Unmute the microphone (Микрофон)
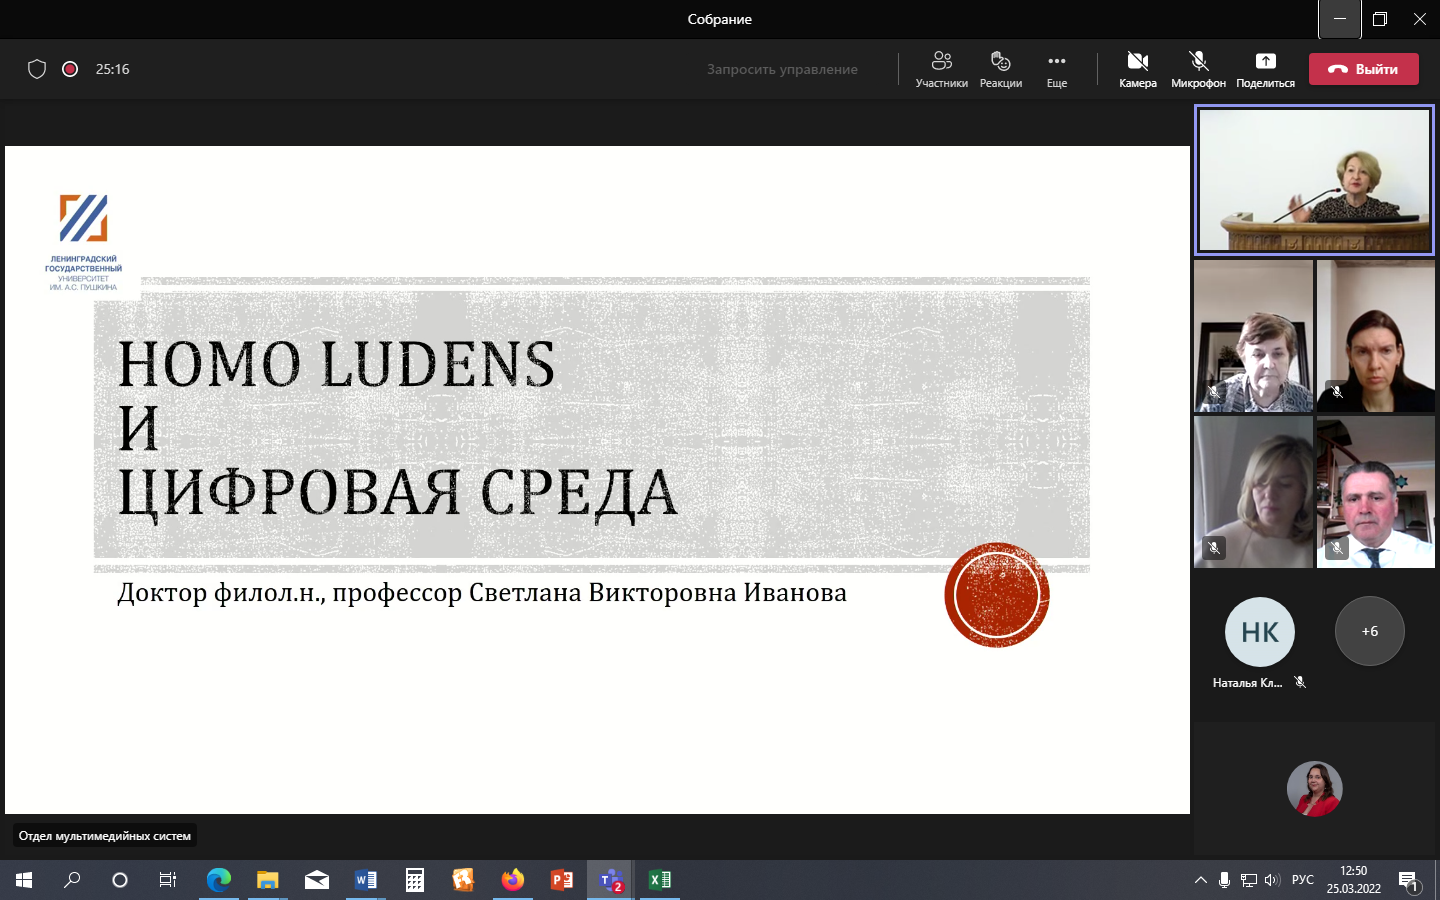 [x=1198, y=69]
